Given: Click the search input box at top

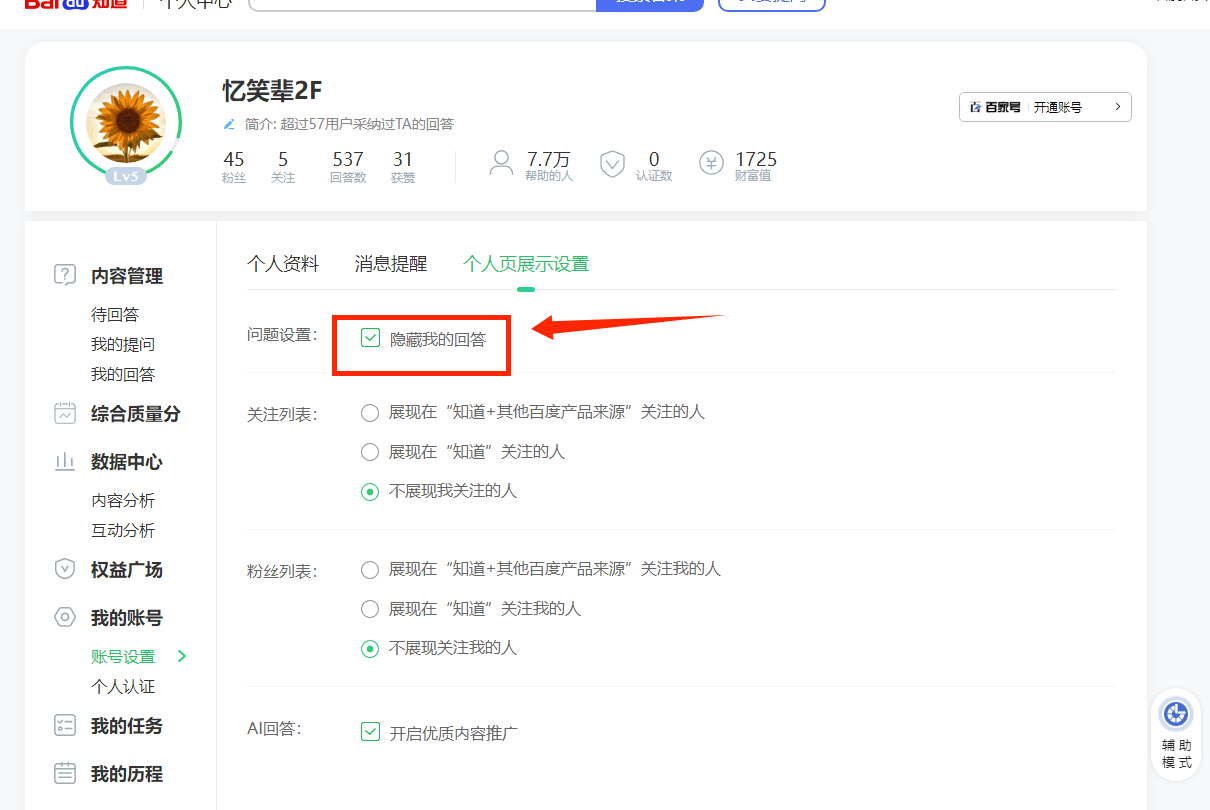Looking at the screenshot, I should (422, 3).
